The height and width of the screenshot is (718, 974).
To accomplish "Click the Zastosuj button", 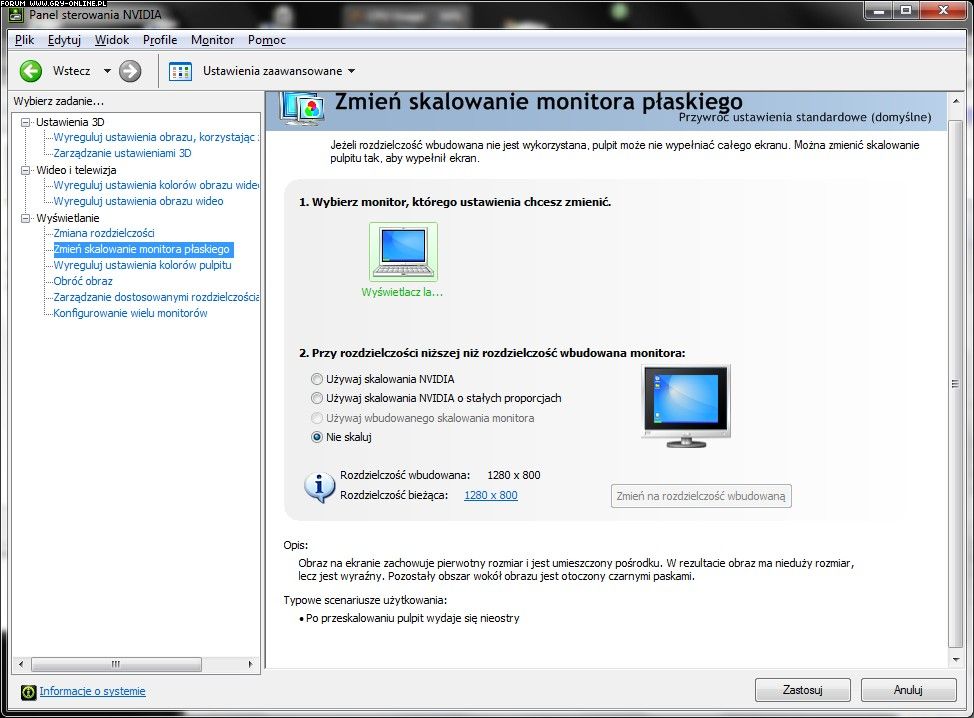I will tap(802, 690).
